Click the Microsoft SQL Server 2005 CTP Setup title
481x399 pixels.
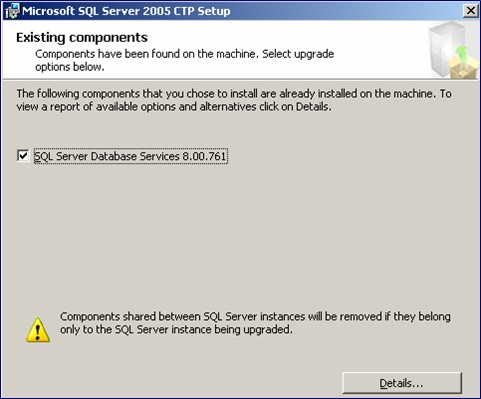(126, 11)
